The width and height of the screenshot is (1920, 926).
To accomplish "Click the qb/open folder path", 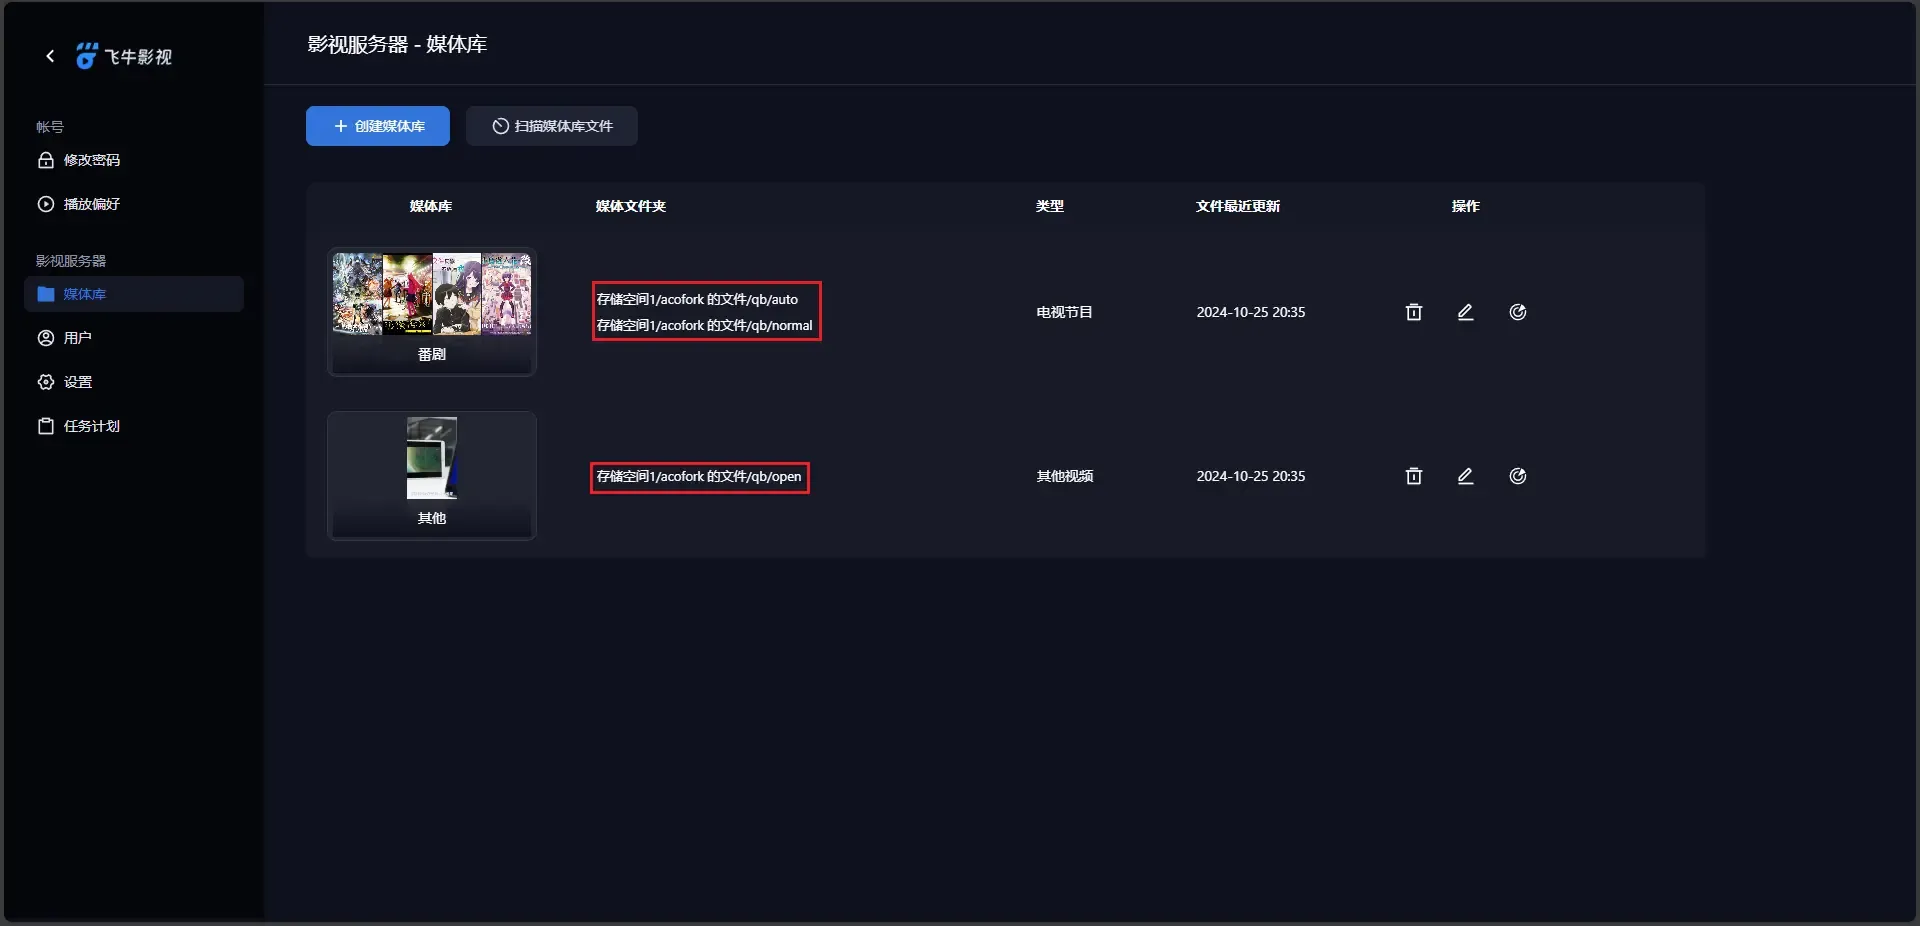I will (x=699, y=477).
